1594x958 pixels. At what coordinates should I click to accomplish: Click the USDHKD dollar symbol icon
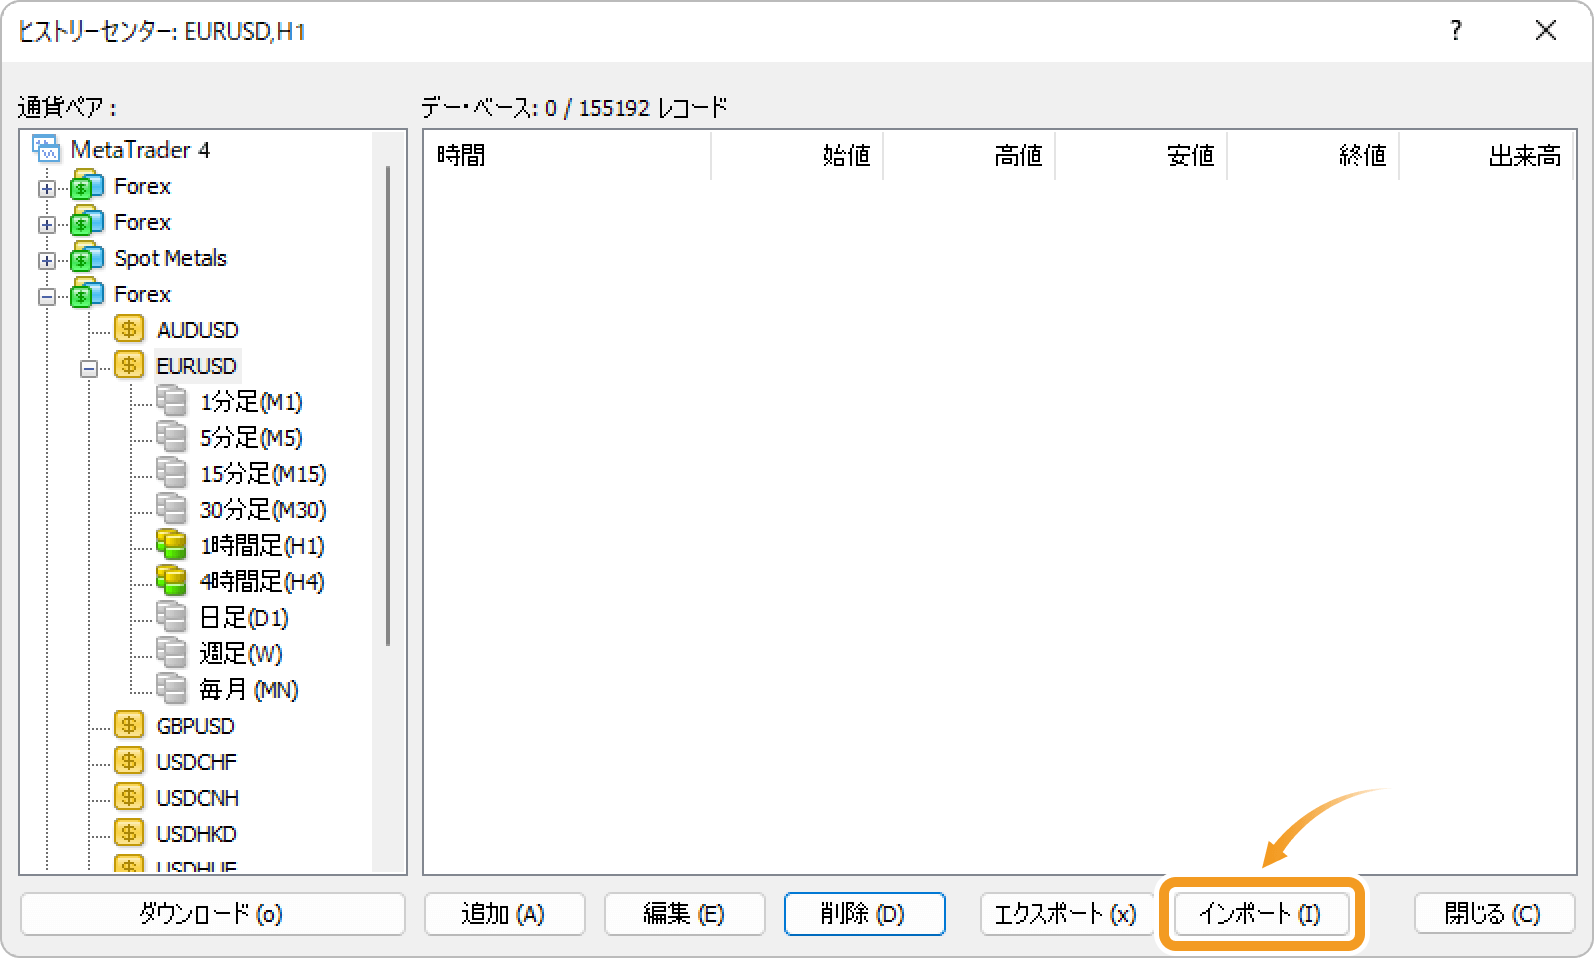click(x=129, y=833)
